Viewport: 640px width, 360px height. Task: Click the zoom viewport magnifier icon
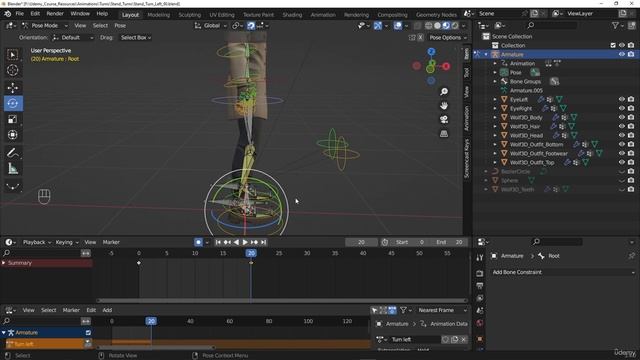pyautogui.click(x=444, y=91)
